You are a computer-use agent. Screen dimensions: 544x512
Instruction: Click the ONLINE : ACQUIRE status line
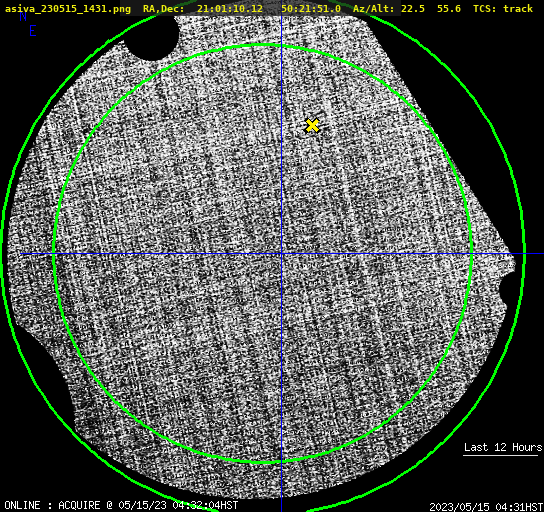pyautogui.click(x=121, y=505)
